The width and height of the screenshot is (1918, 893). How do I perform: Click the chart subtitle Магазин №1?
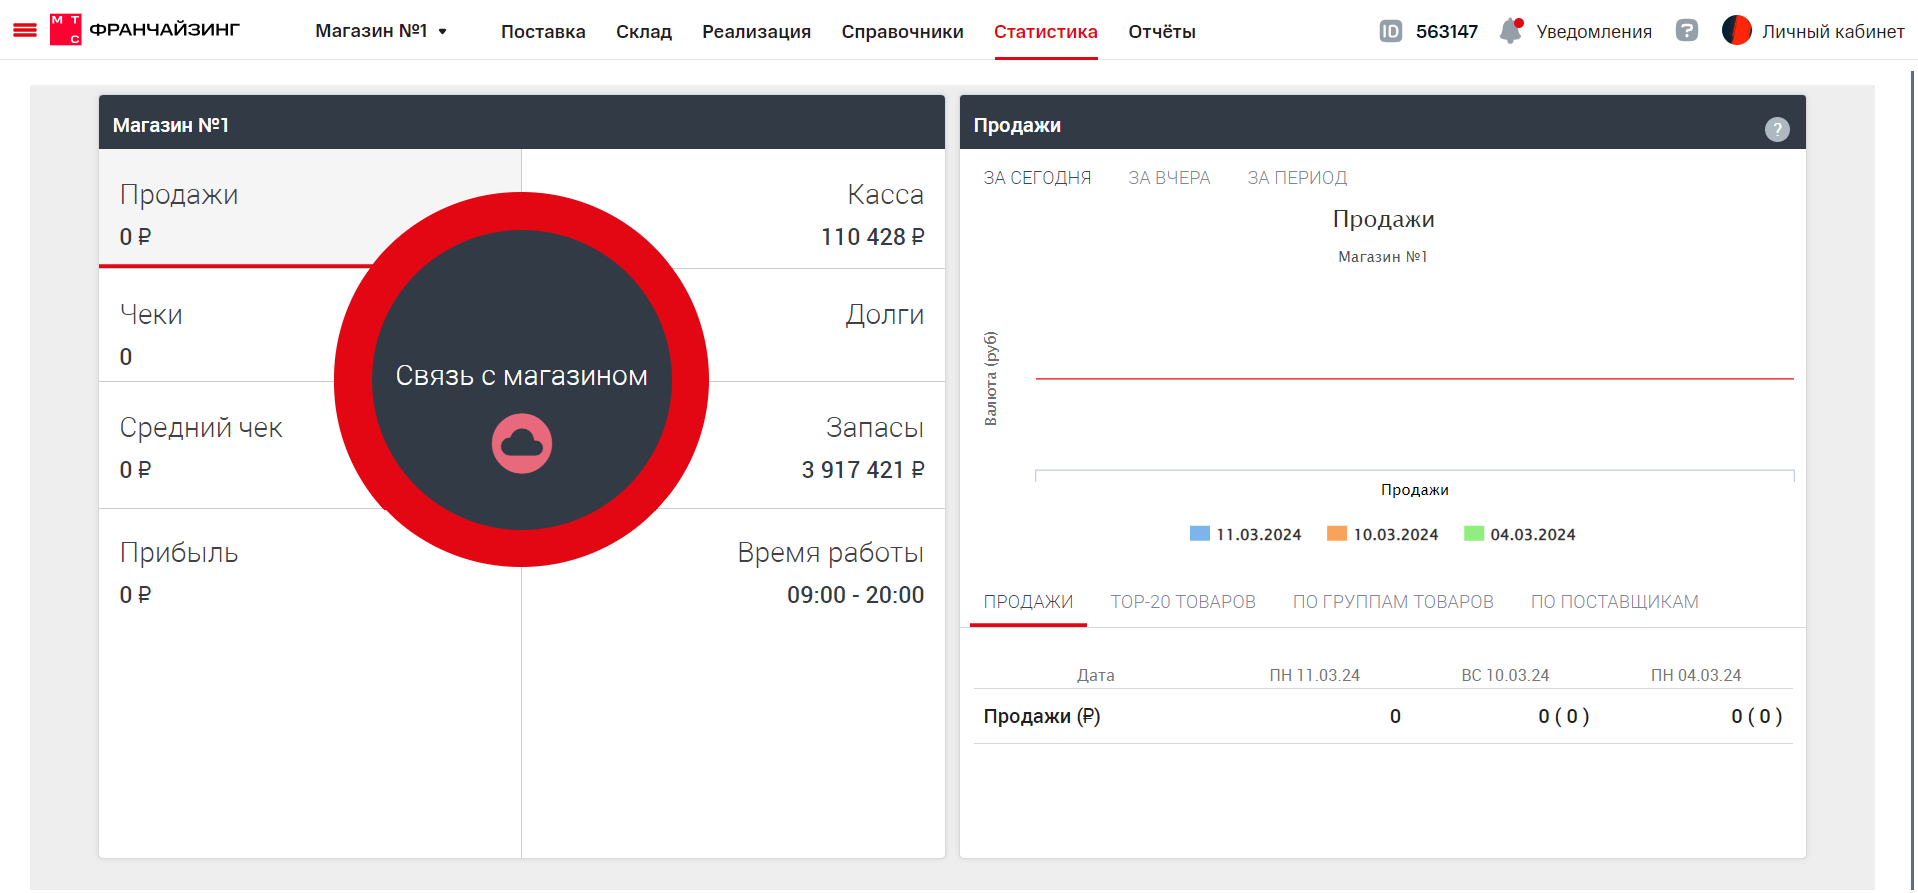click(x=1383, y=257)
